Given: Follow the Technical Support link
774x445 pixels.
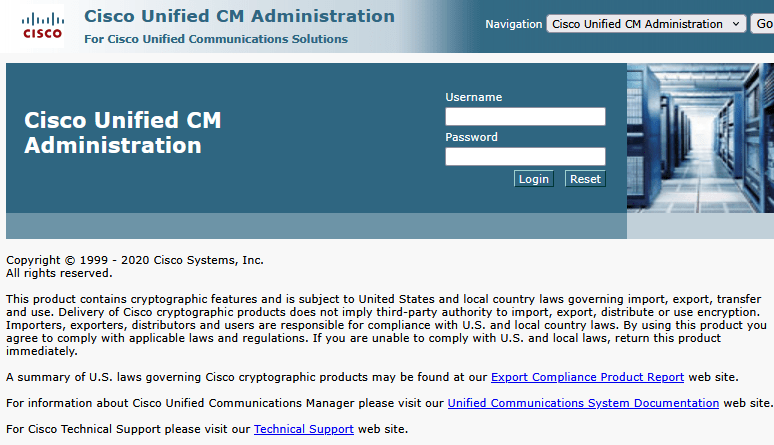Looking at the screenshot, I should (304, 429).
